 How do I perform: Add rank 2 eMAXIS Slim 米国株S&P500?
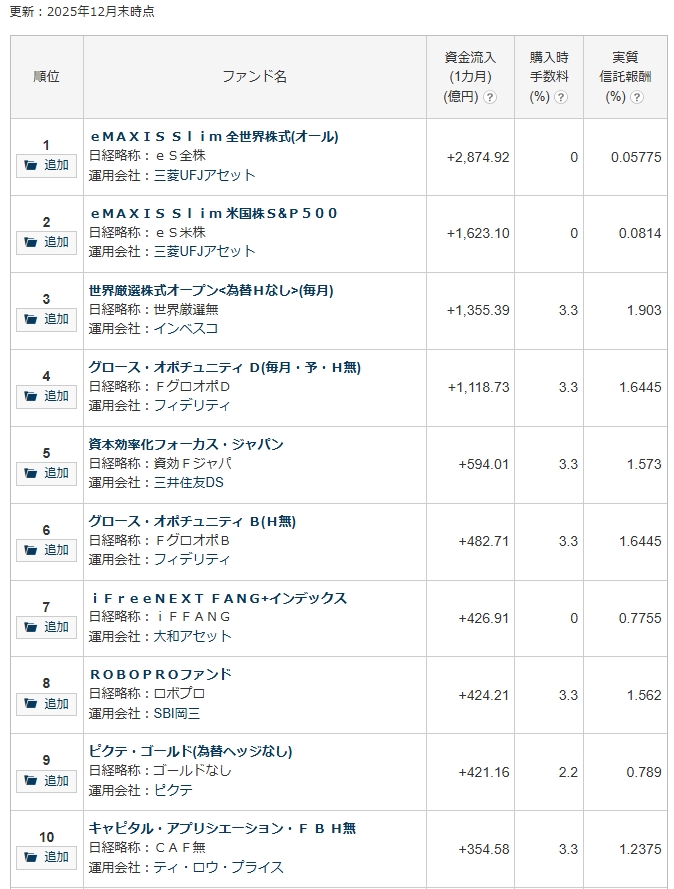(46, 243)
